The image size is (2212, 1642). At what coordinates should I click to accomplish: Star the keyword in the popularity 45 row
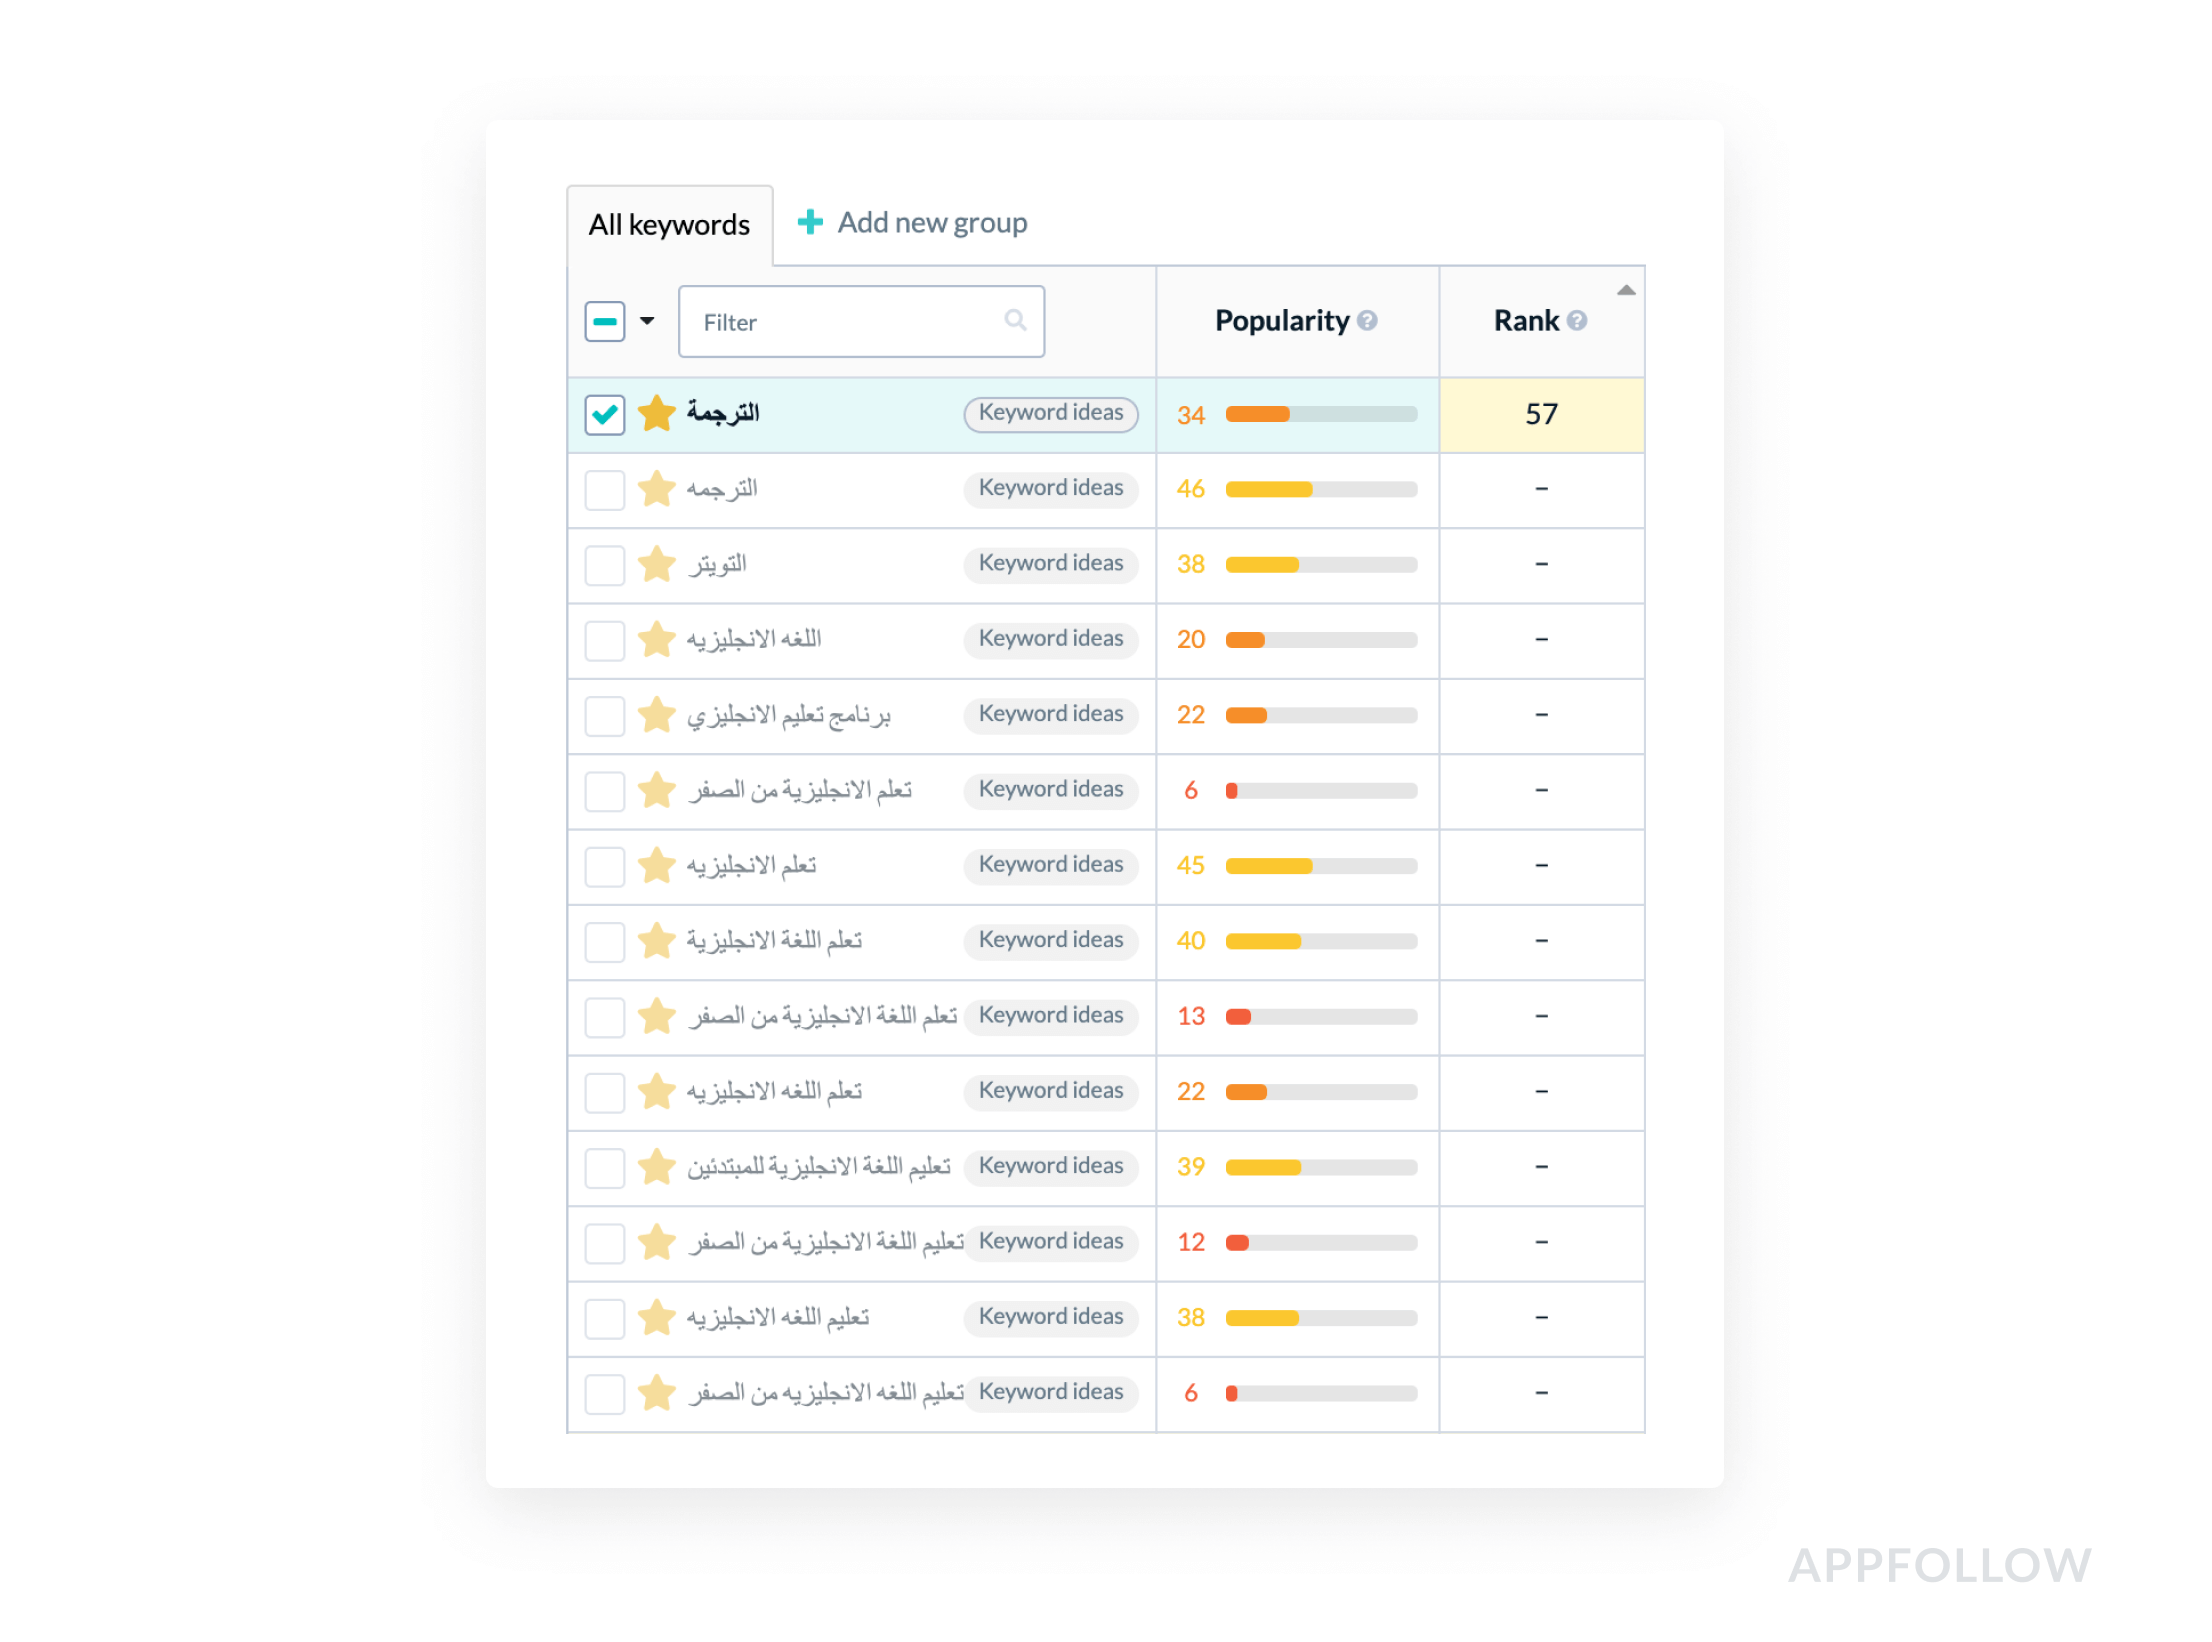coord(657,866)
